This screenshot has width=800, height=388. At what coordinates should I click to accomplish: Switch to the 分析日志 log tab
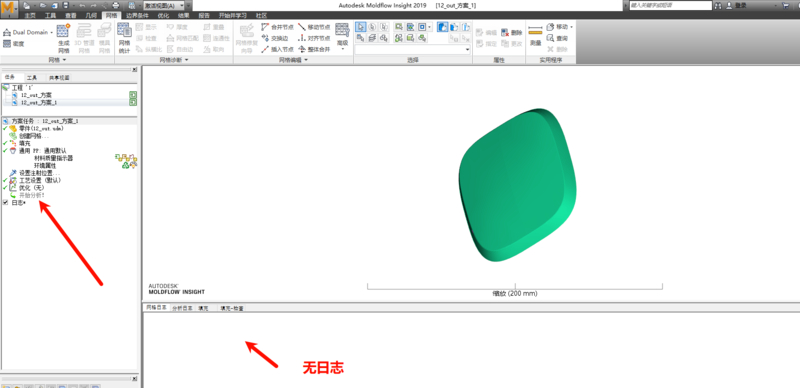pos(182,308)
